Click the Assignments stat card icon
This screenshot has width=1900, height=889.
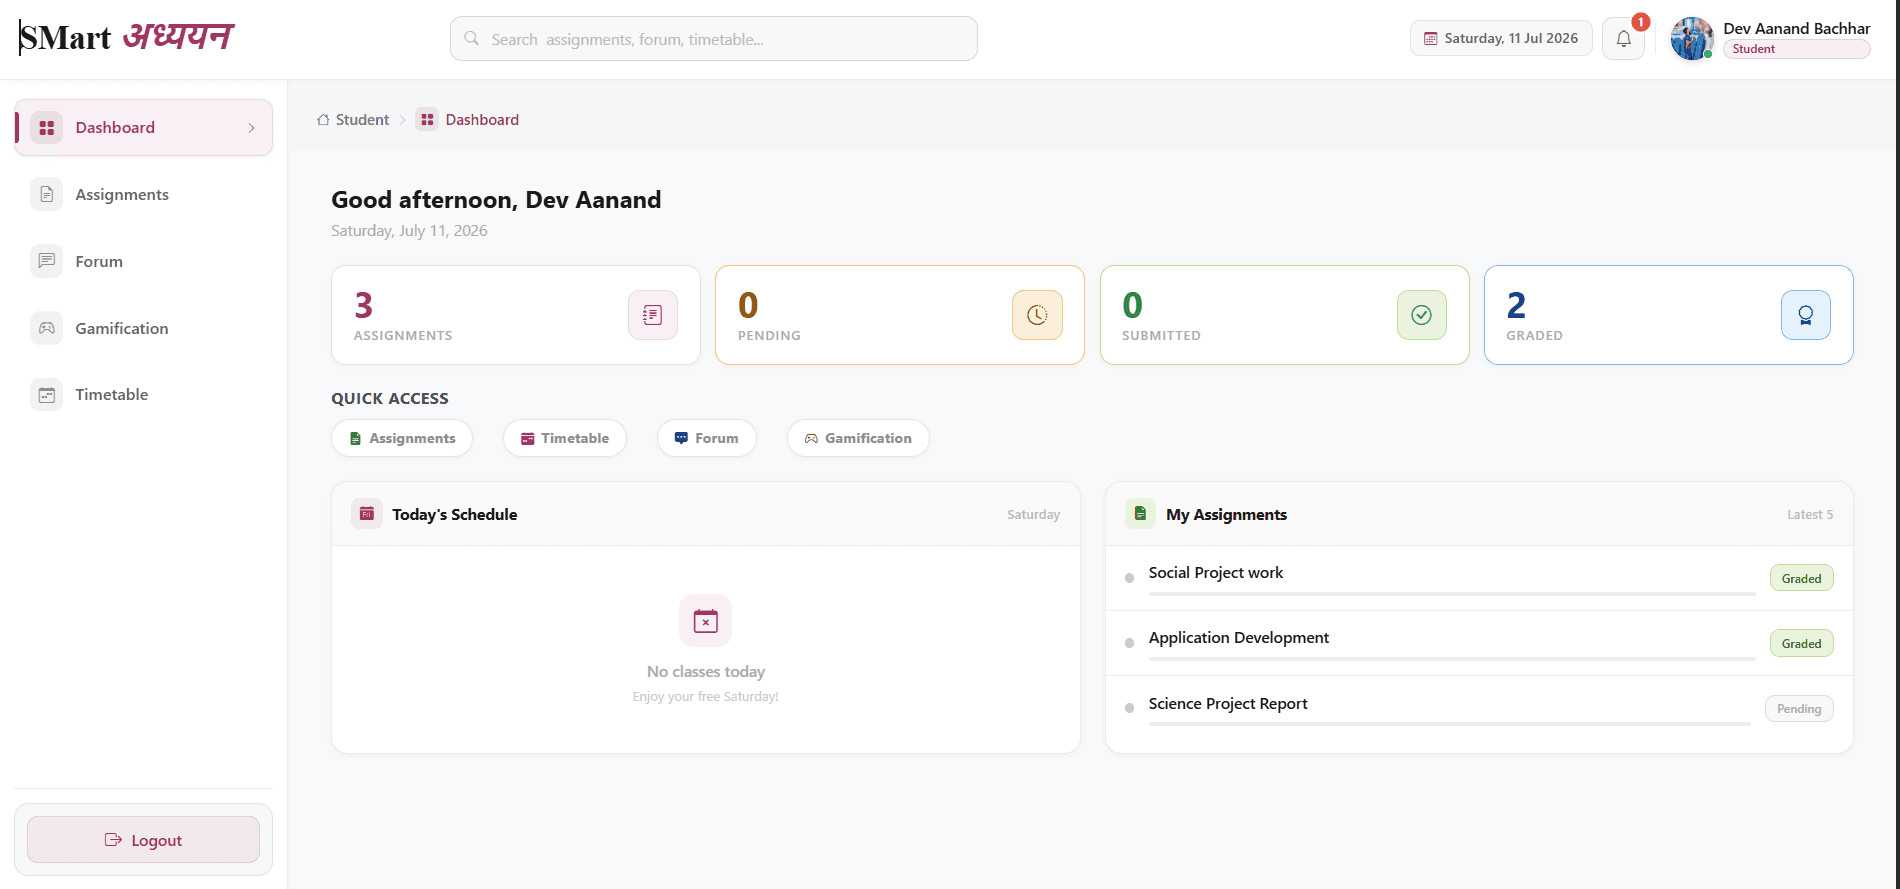[653, 315]
